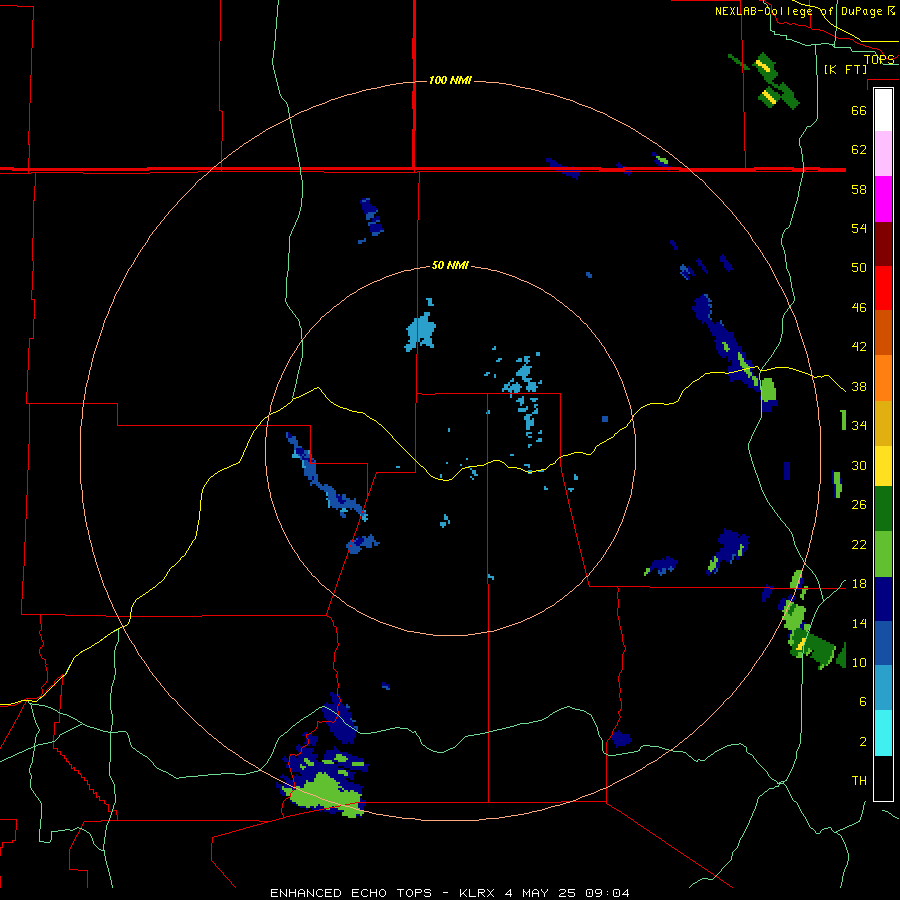Pick the gold legend color band
The width and height of the screenshot is (900, 900).
tap(883, 422)
